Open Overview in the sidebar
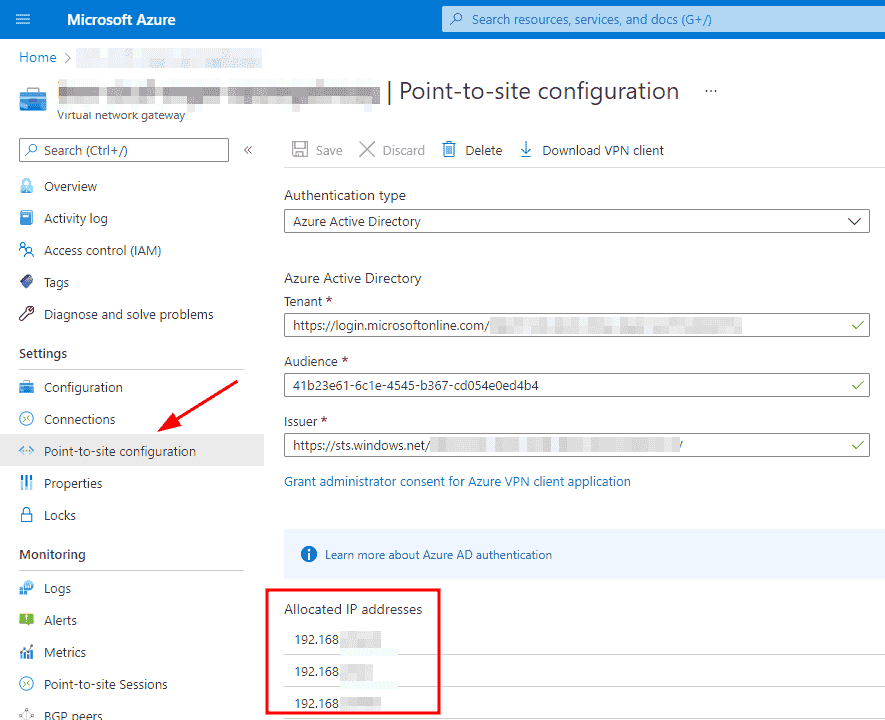885x720 pixels. 71,186
